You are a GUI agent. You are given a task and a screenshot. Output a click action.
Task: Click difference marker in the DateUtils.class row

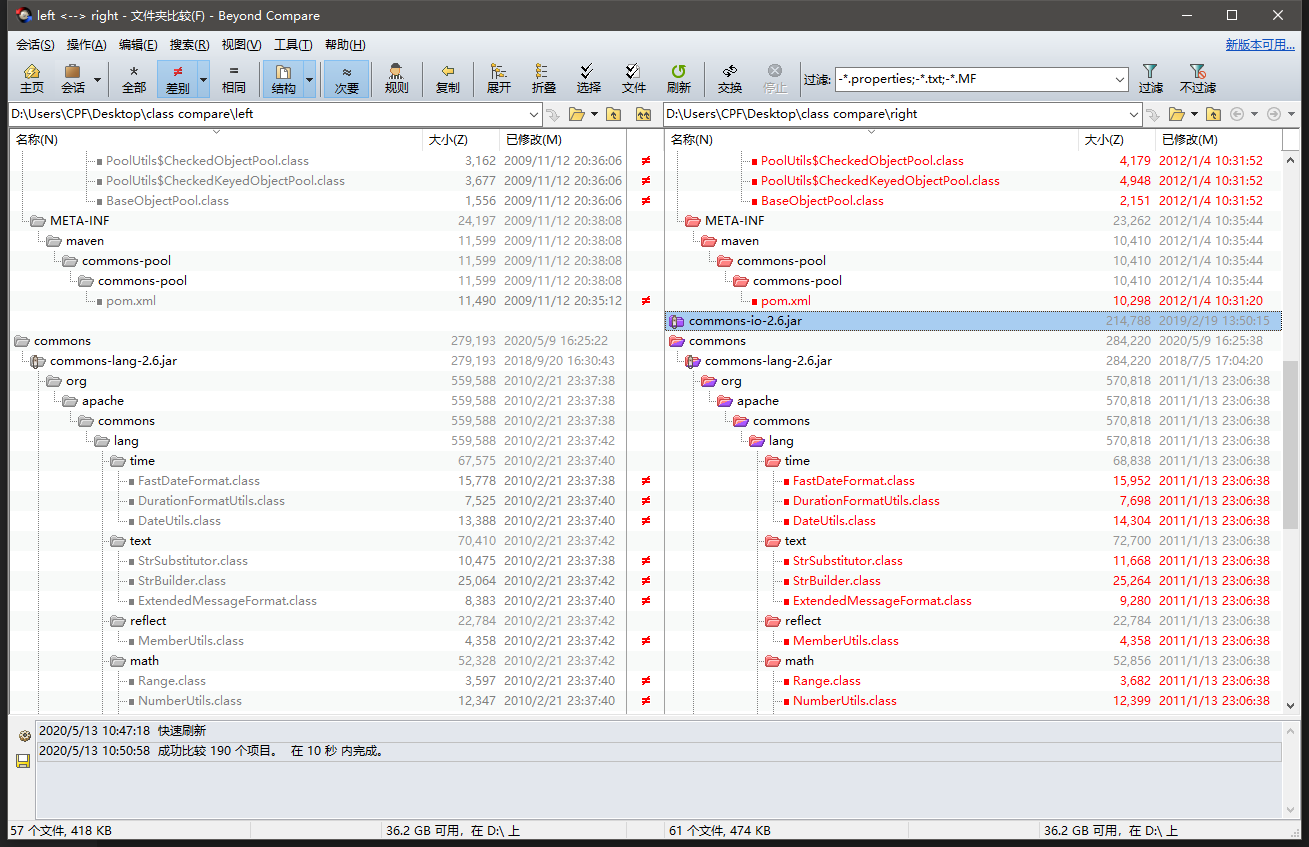click(645, 521)
